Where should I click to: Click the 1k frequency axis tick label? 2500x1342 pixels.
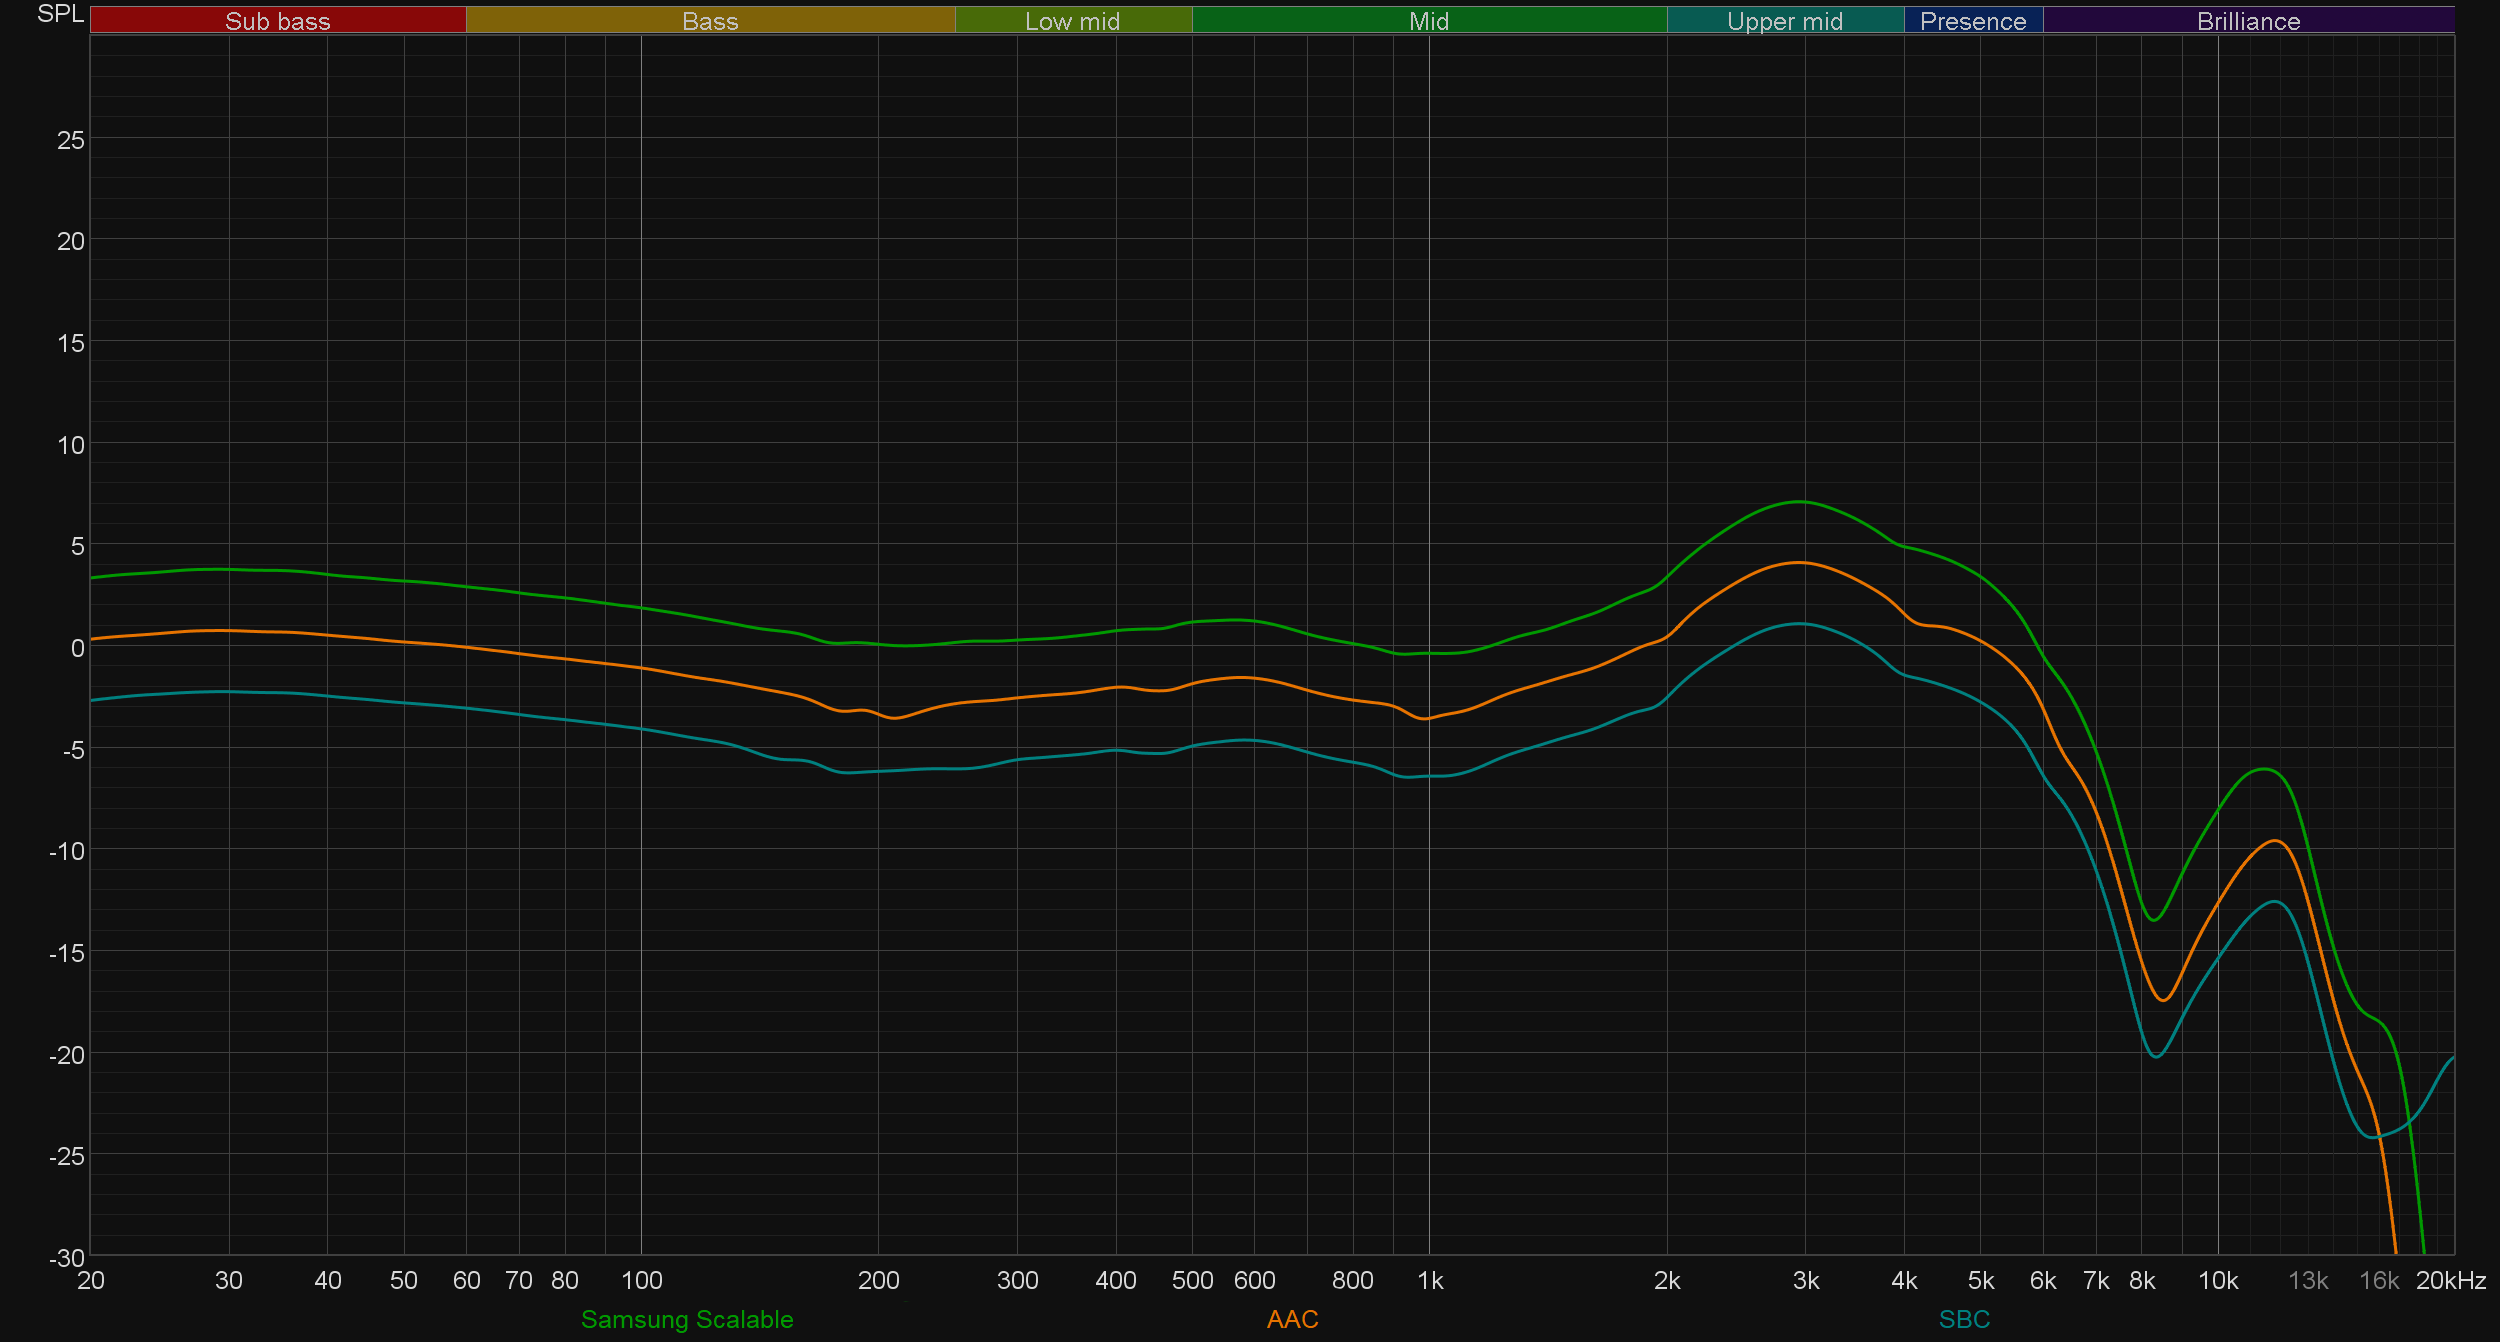[x=1430, y=1280]
